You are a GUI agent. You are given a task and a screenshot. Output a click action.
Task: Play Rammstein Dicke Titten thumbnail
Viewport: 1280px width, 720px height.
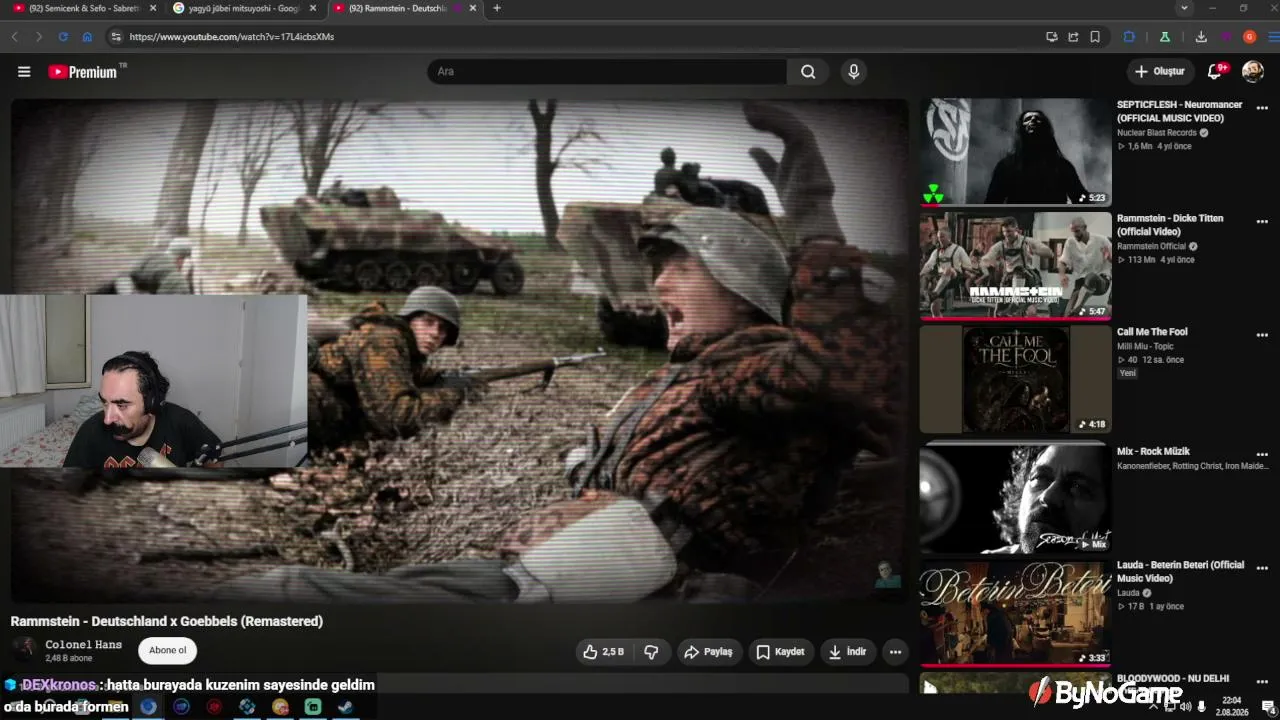(x=1015, y=265)
